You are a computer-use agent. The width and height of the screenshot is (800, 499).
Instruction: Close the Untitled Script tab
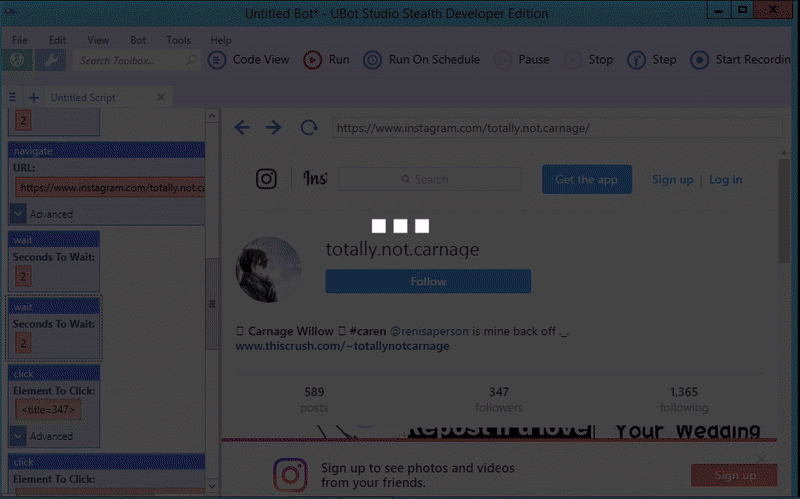click(161, 97)
